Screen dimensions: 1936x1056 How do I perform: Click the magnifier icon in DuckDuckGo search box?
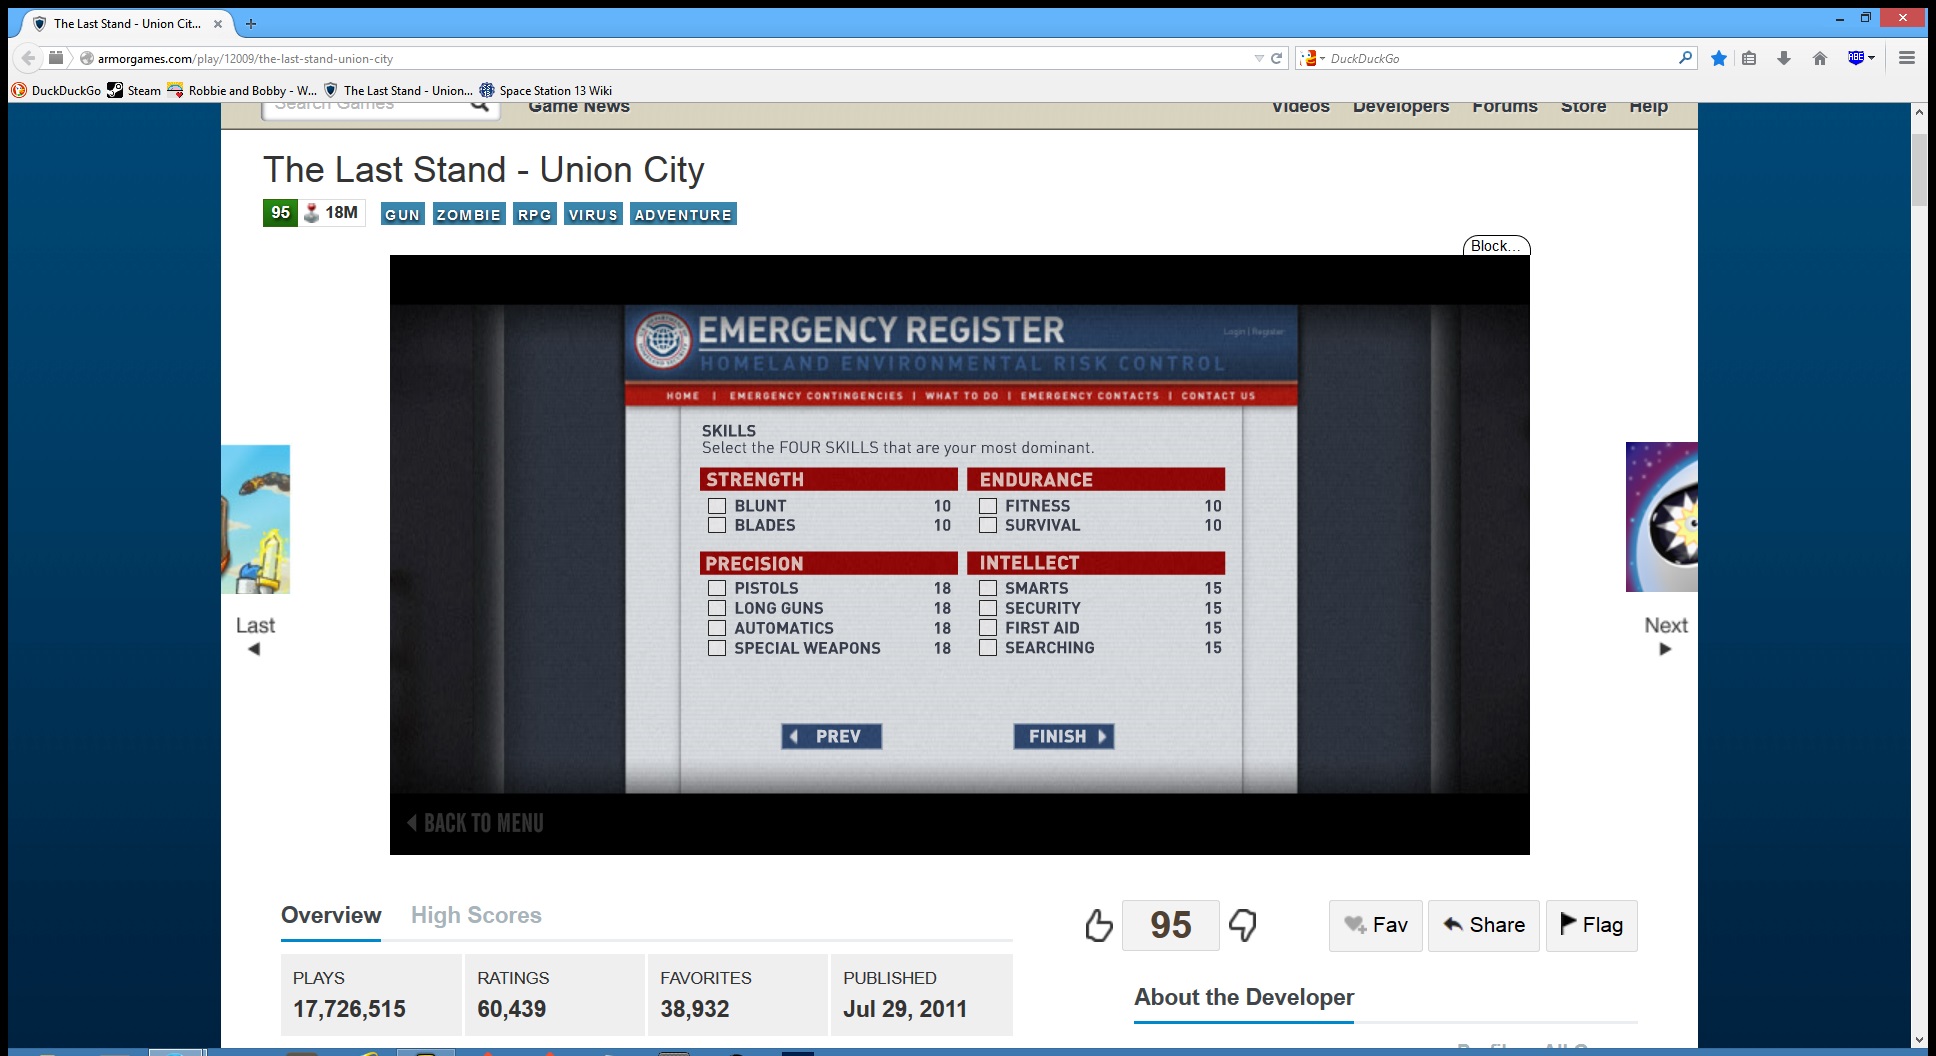(x=1685, y=58)
